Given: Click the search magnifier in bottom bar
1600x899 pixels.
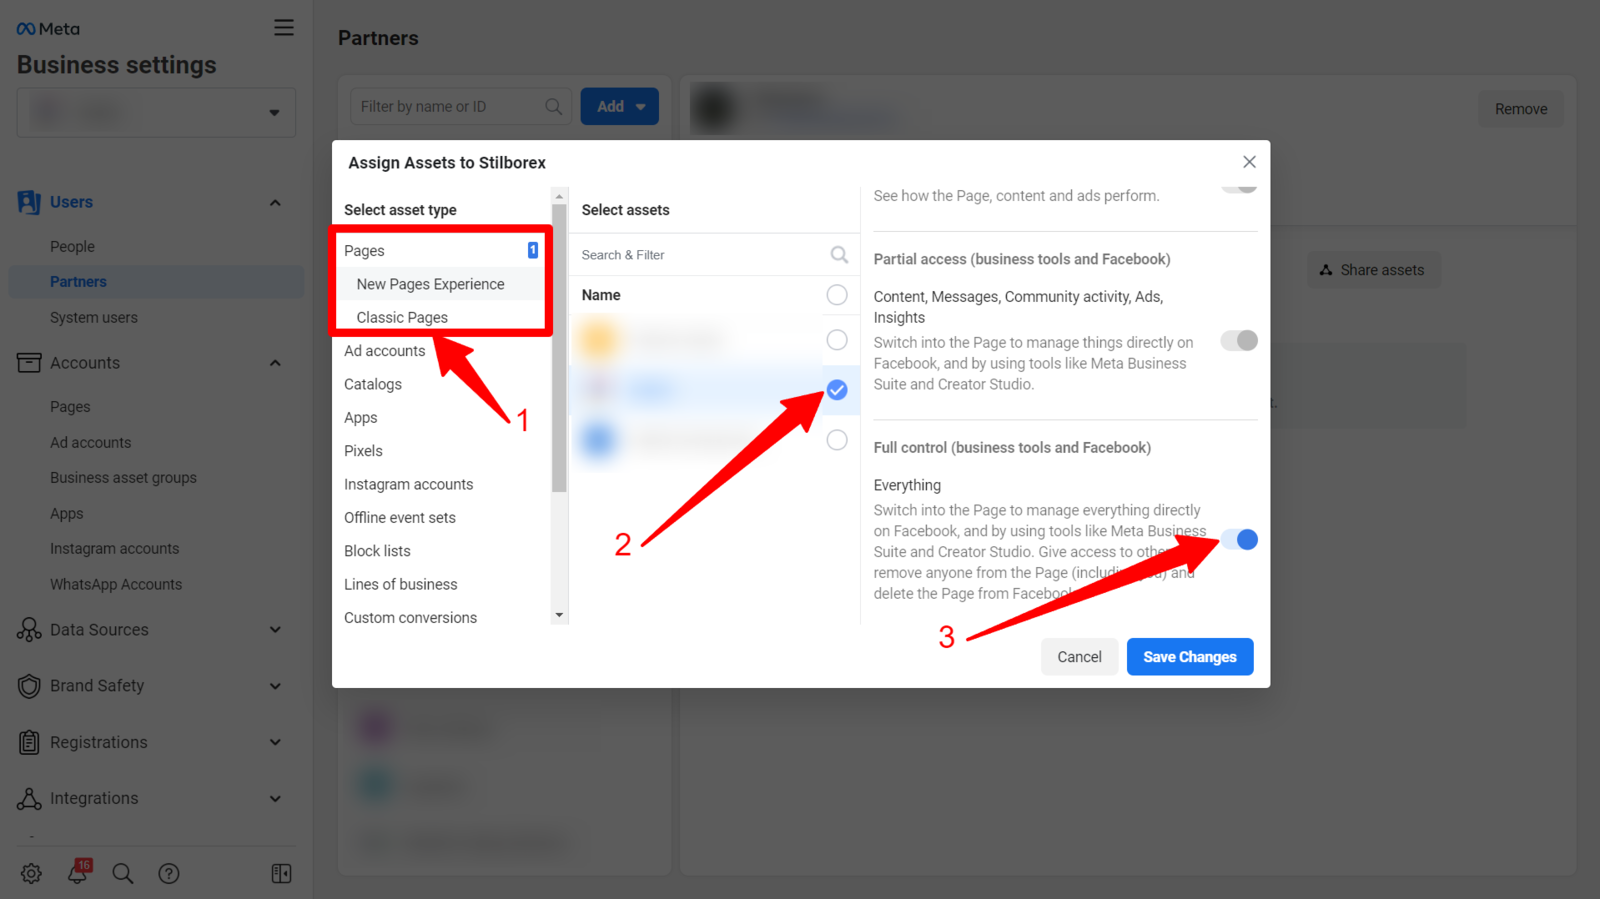Looking at the screenshot, I should point(123,873).
